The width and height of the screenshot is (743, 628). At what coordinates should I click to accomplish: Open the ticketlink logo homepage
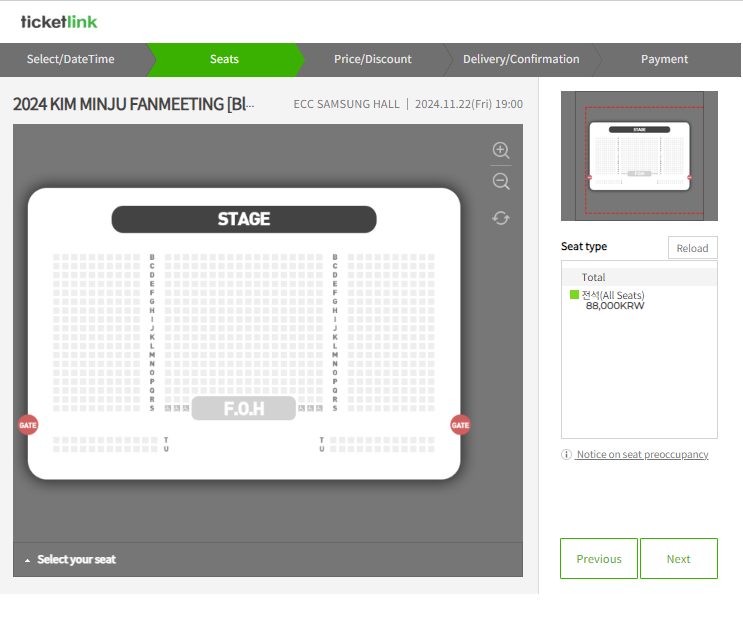[x=59, y=22]
